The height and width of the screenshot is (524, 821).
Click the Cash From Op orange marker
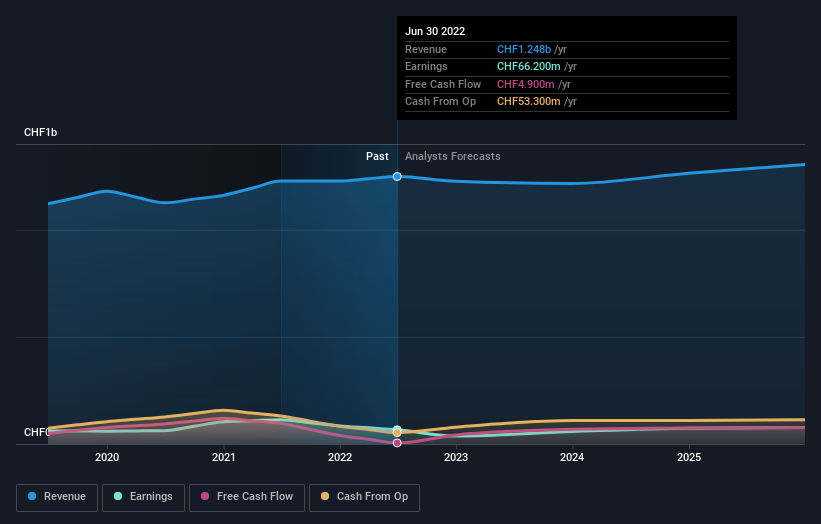click(397, 433)
